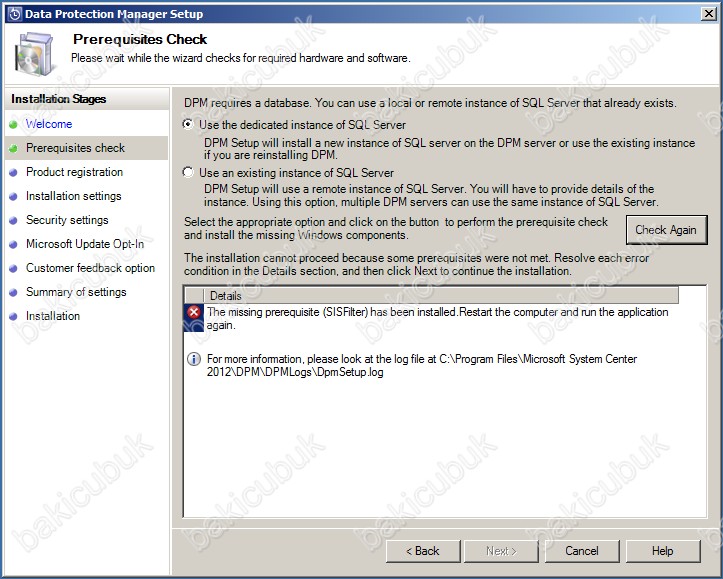Viewport: 723px width, 579px height.
Task: Select the Product registration stage
Action: 74,172
